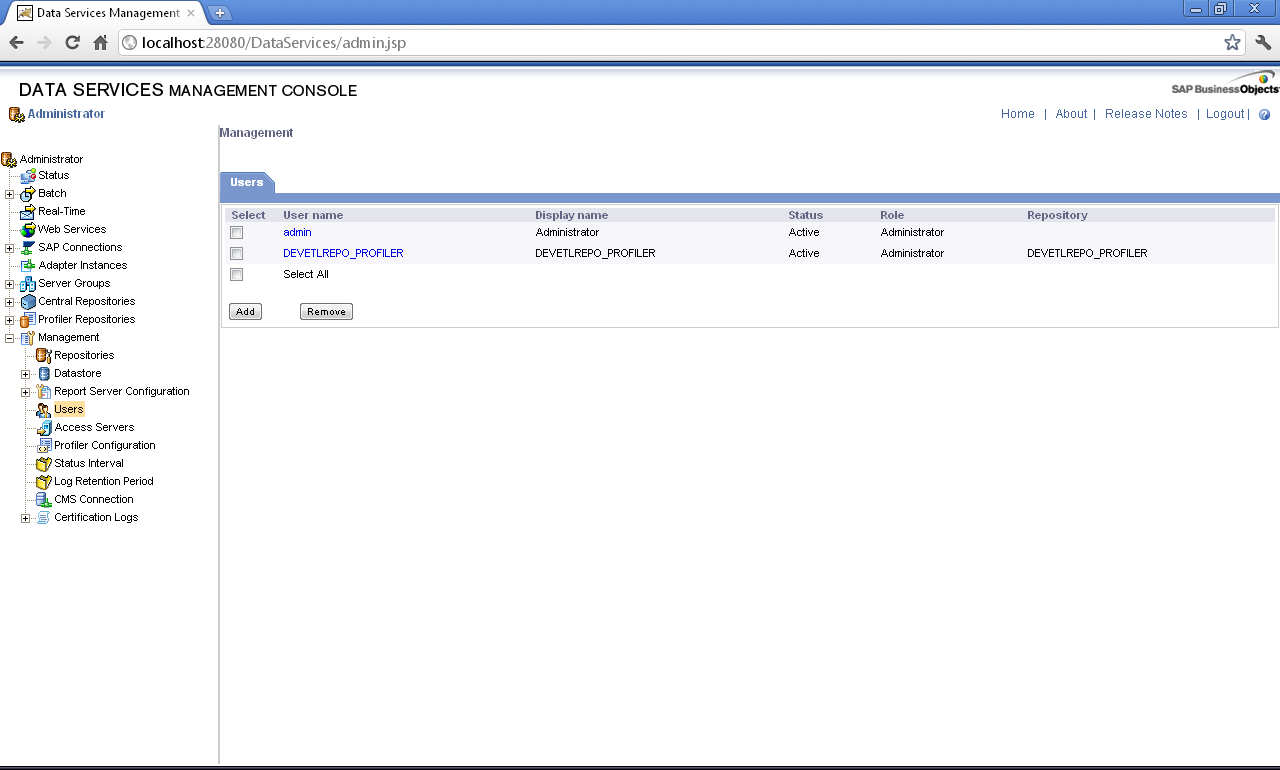The image size is (1280, 770).
Task: Click the CMS Connection icon
Action: (x=44, y=500)
